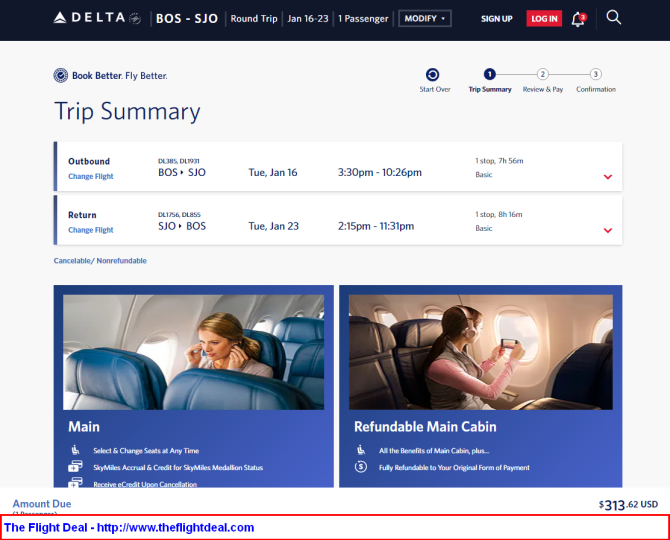The width and height of the screenshot is (670, 540).
Task: Expand the Return flight details chevron
Action: point(608,230)
